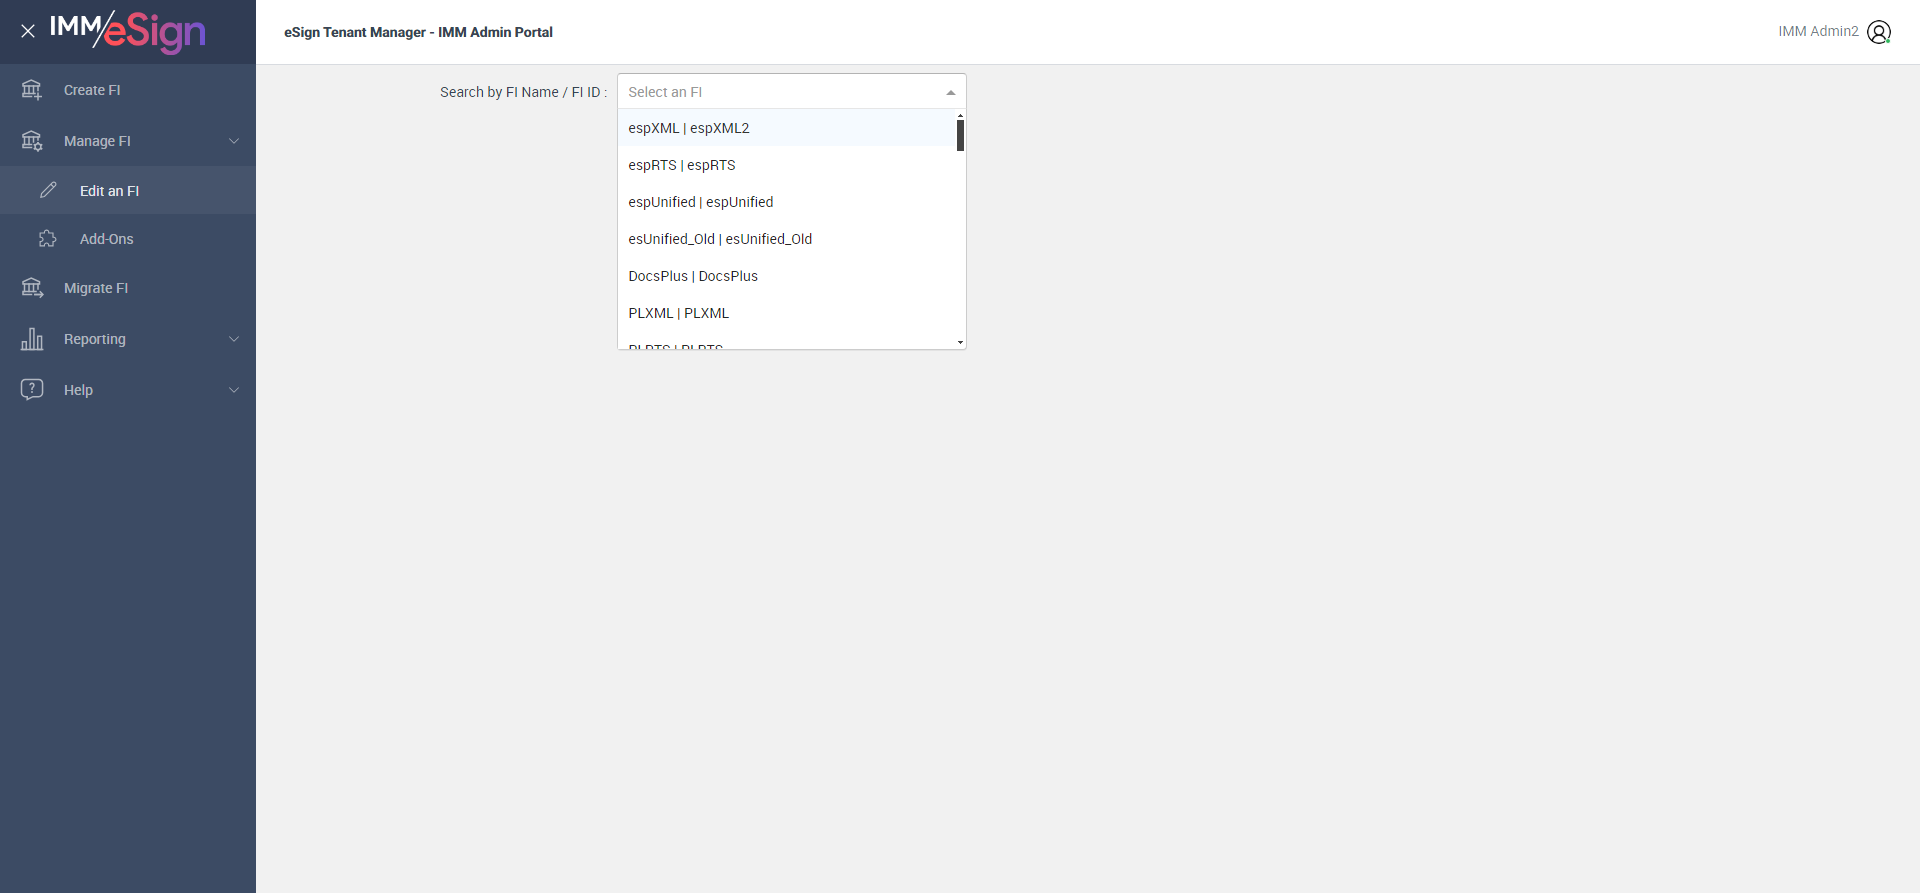This screenshot has height=893, width=1920.
Task: Expand the Reporting chevron
Action: click(x=234, y=339)
